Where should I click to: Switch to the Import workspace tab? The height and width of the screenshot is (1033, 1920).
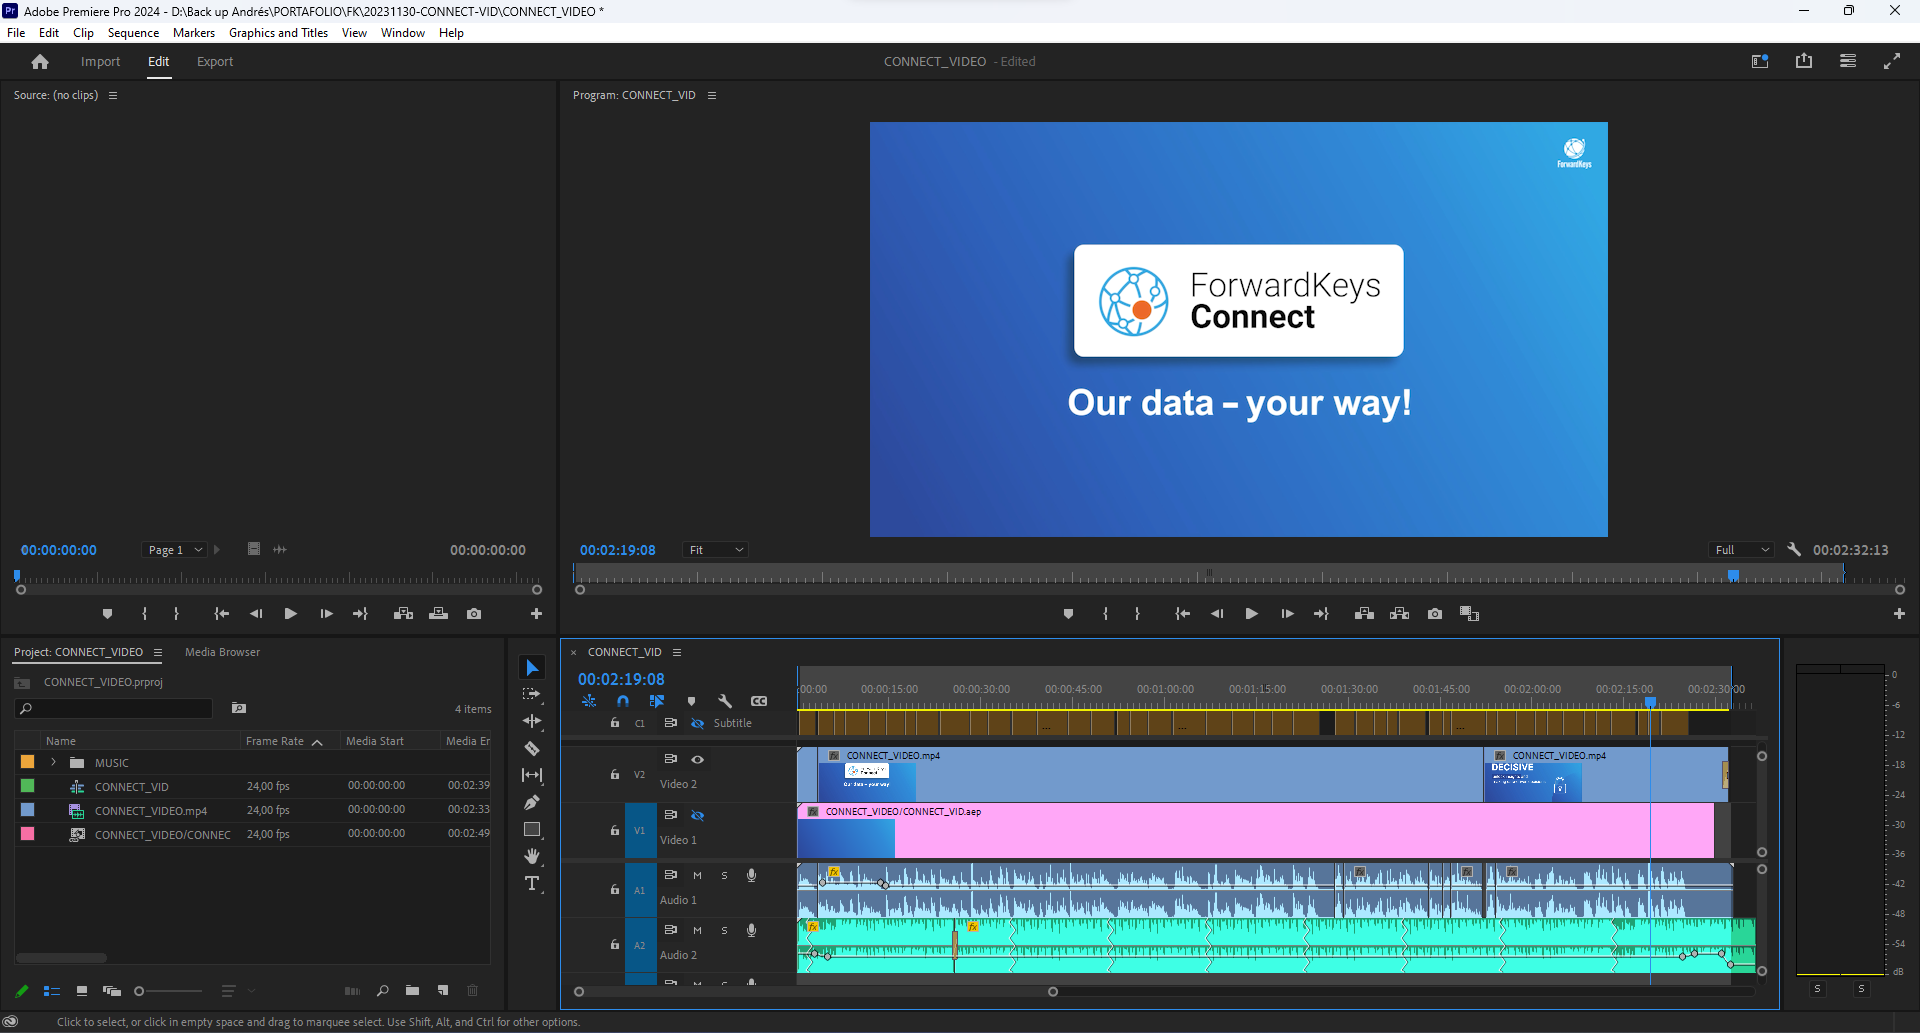tap(100, 62)
